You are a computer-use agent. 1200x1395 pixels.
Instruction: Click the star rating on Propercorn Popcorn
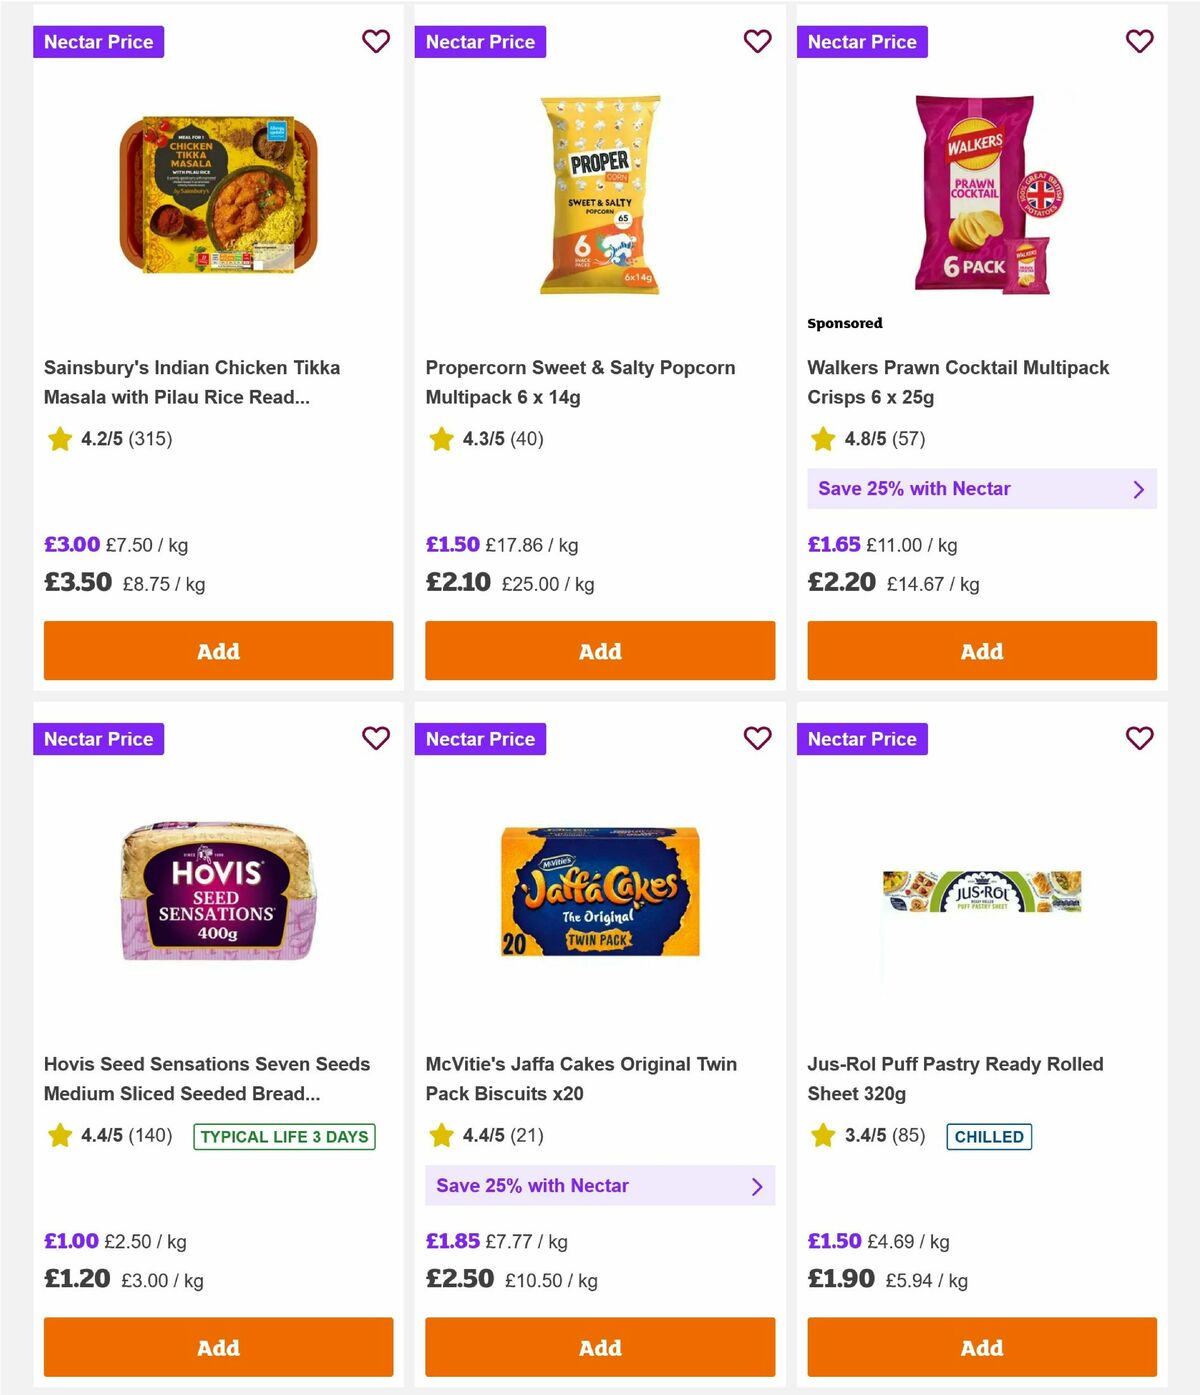coord(441,438)
